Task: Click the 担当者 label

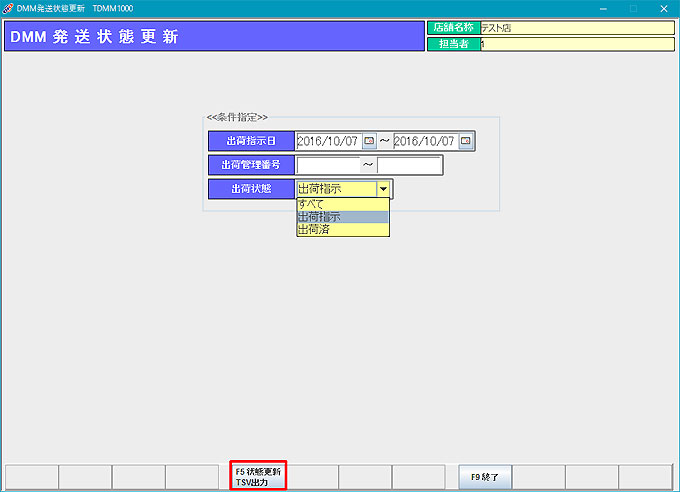Action: point(454,44)
